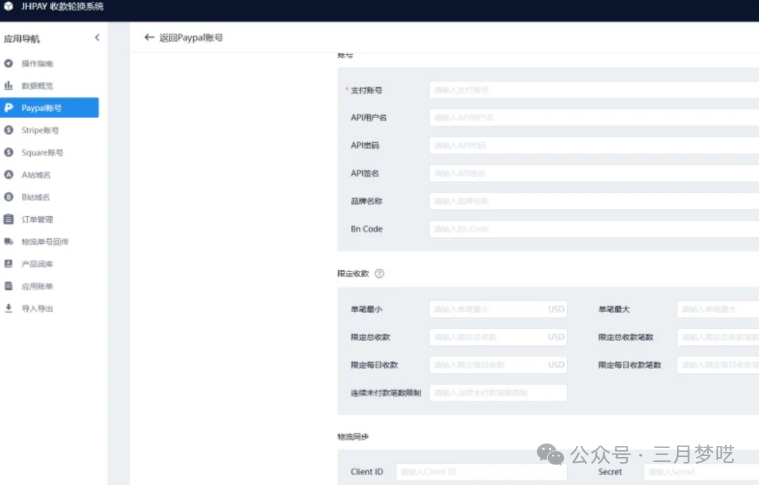
Task: Focus the API密码 input field
Action: [x=594, y=145]
